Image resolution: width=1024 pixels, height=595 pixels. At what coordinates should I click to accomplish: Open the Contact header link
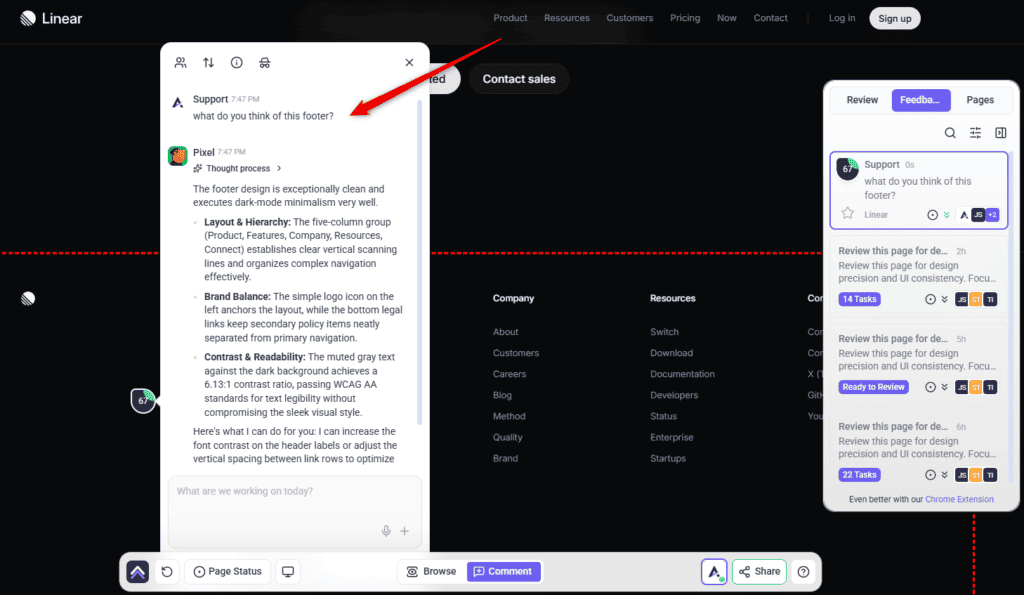click(771, 18)
